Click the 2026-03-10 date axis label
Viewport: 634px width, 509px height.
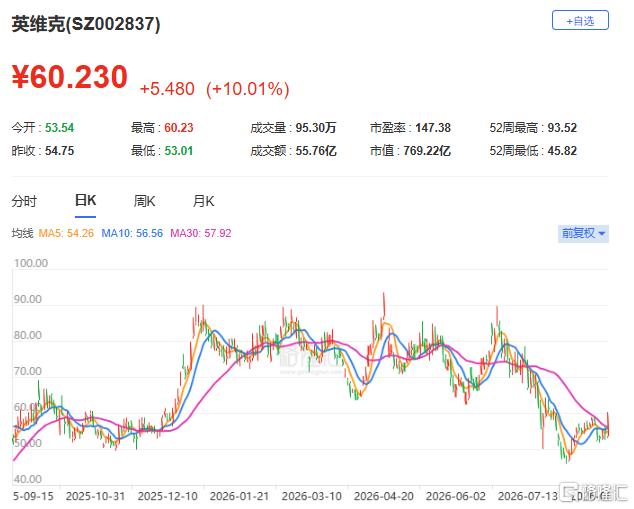coord(311,496)
